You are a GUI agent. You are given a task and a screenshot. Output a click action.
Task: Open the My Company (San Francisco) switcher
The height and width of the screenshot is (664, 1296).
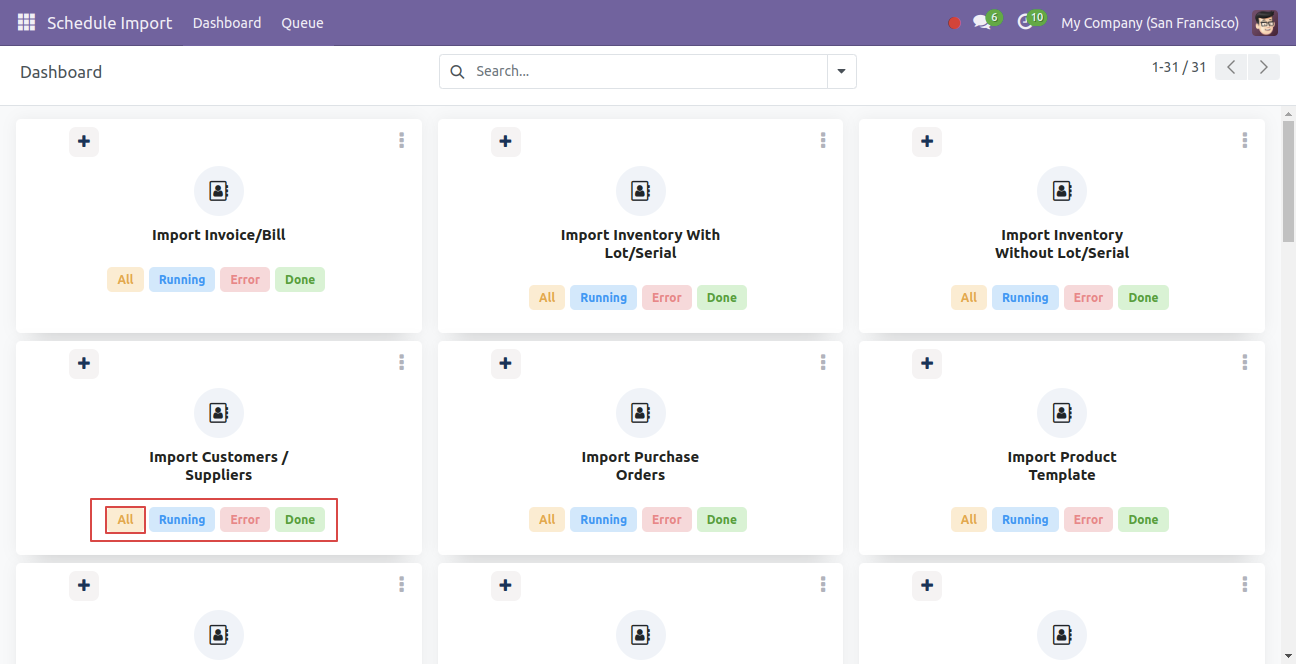(x=1150, y=23)
